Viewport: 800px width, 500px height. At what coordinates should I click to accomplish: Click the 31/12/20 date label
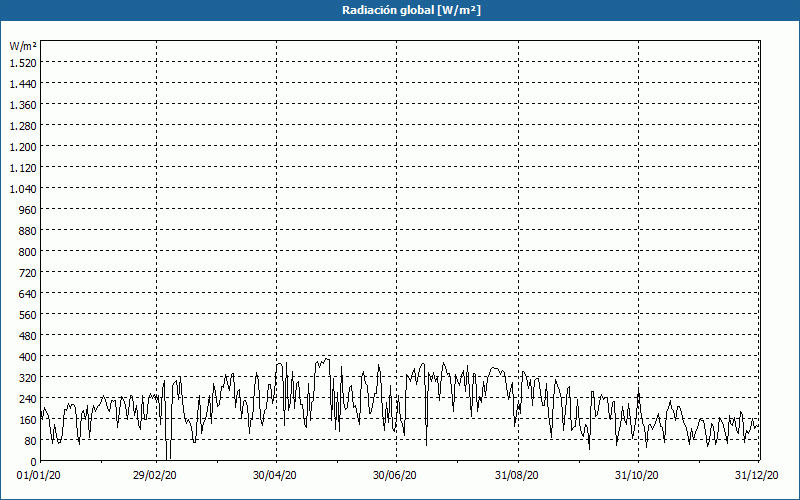click(757, 476)
